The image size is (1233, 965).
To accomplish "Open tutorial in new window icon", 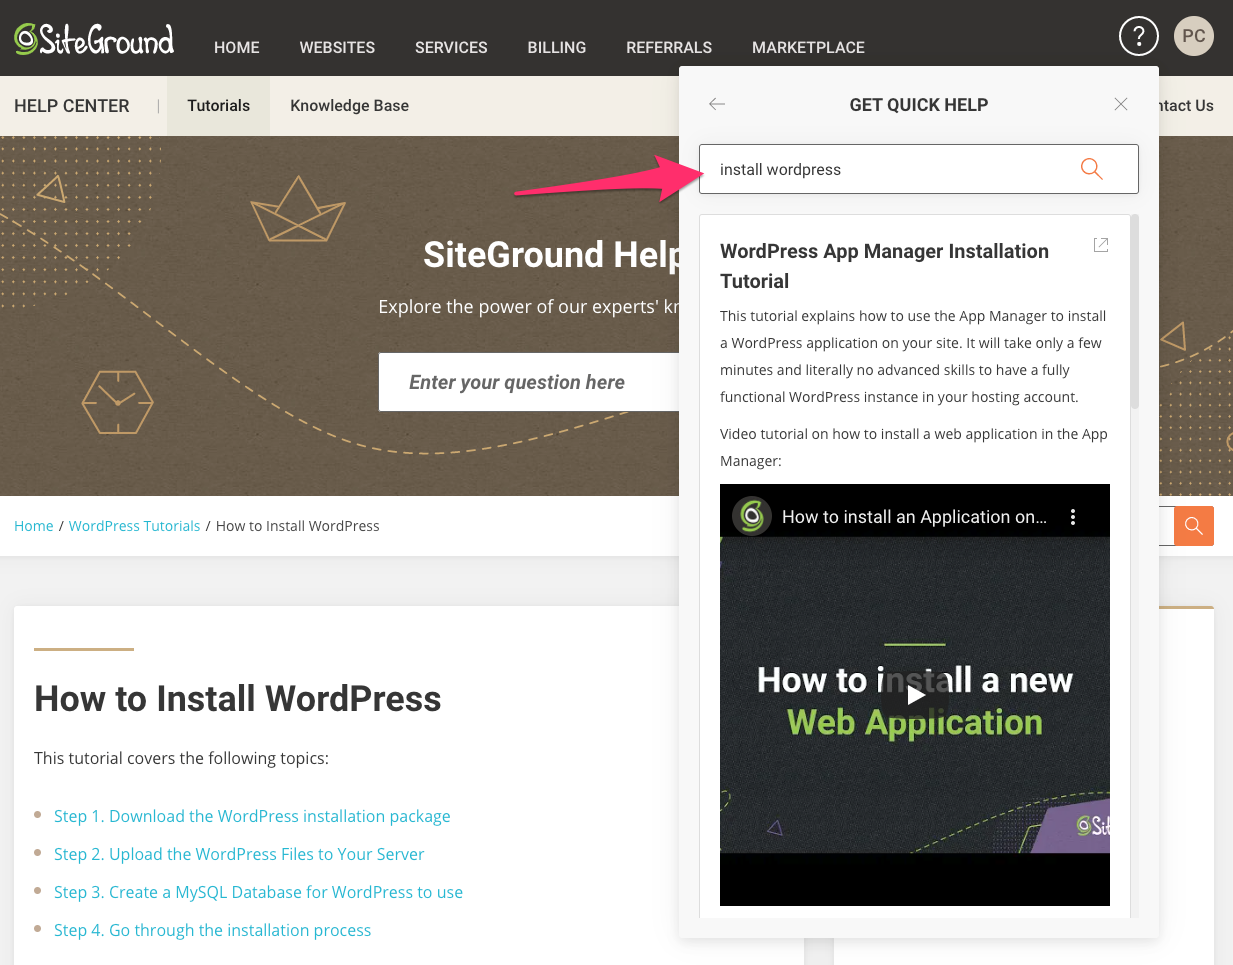I will [x=1101, y=245].
